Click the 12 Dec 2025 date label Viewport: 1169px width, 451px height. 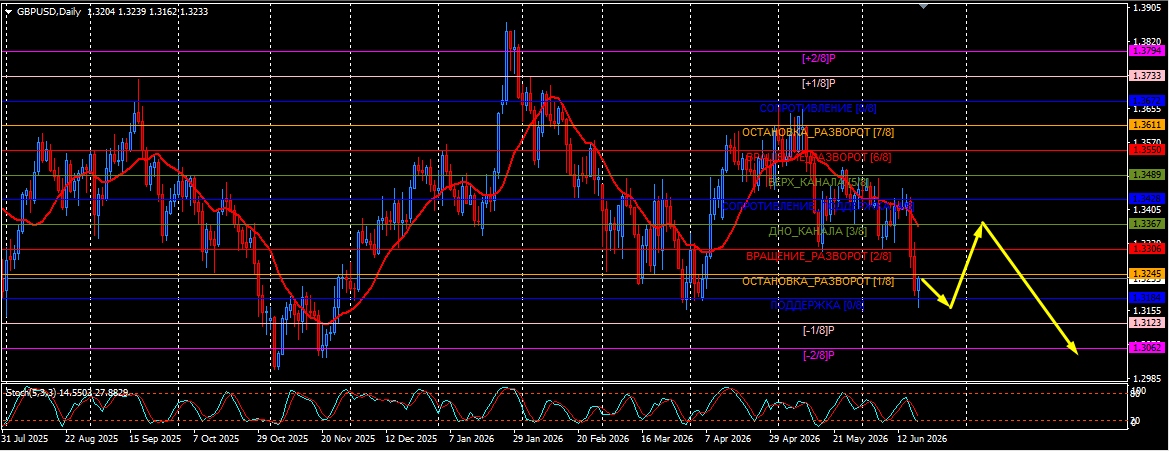(411, 439)
